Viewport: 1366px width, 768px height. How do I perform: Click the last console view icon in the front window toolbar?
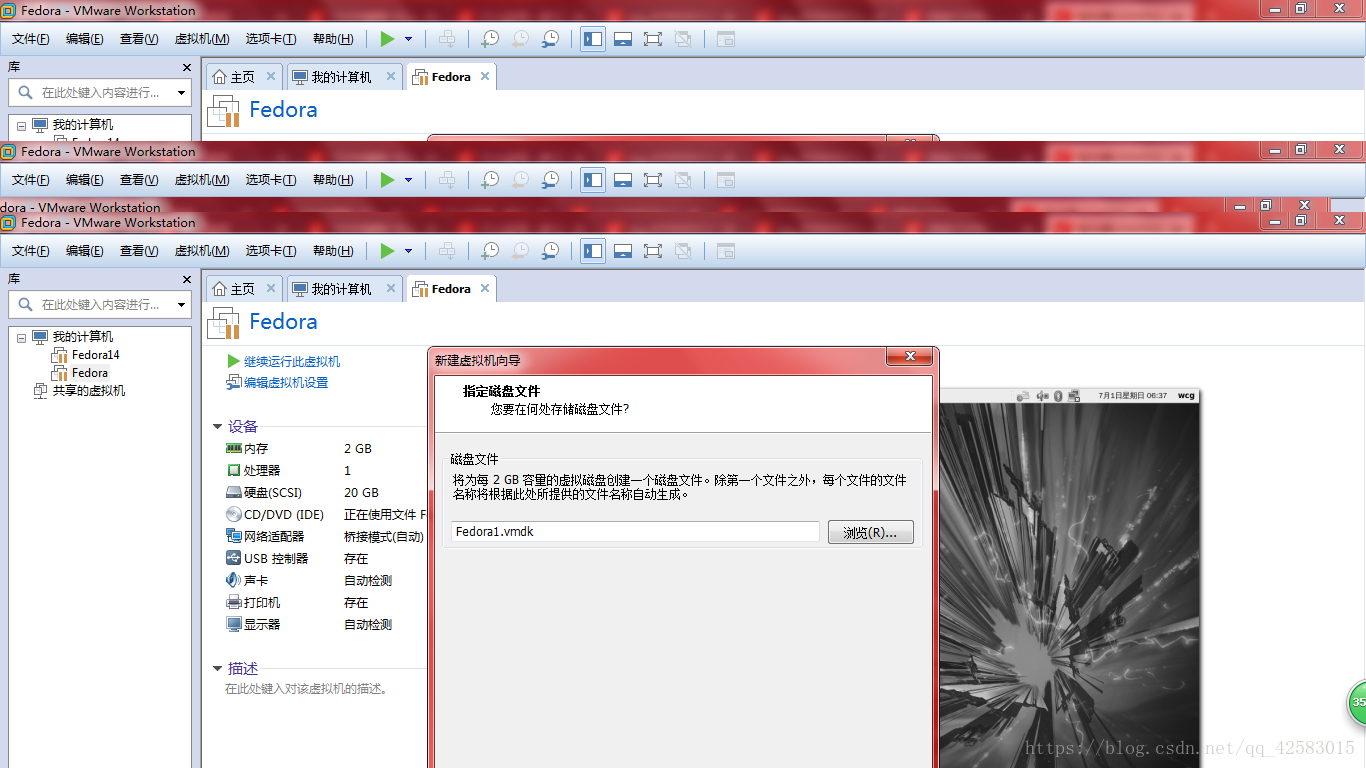(726, 251)
